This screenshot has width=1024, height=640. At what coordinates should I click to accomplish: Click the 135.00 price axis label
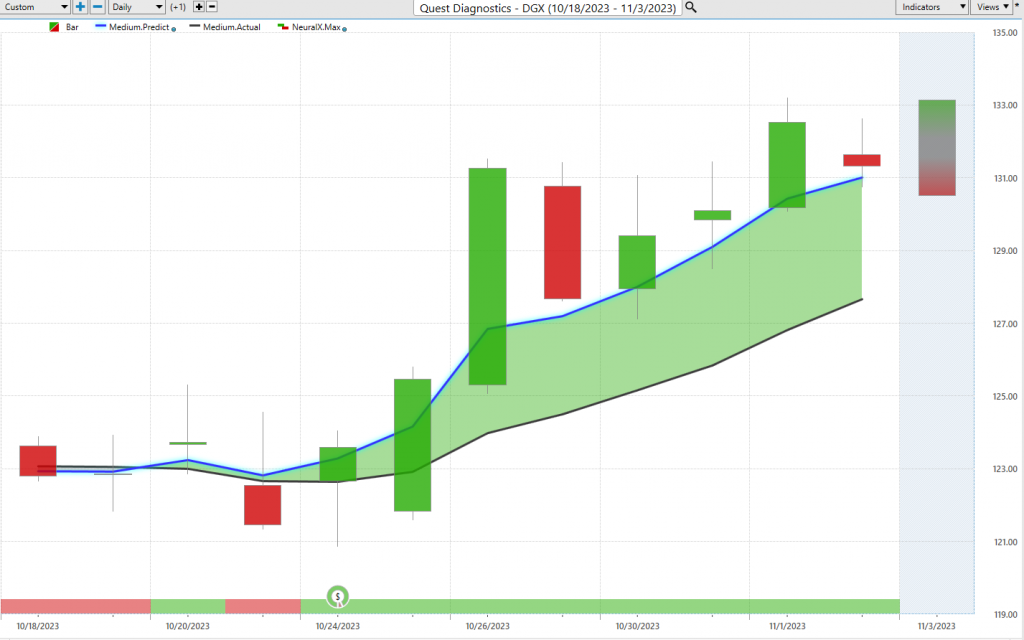coord(1005,33)
